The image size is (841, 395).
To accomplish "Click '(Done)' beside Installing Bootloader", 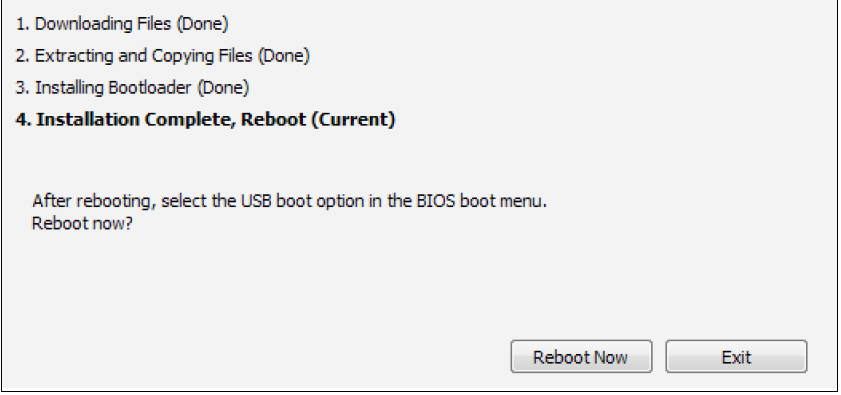I will click(223, 87).
